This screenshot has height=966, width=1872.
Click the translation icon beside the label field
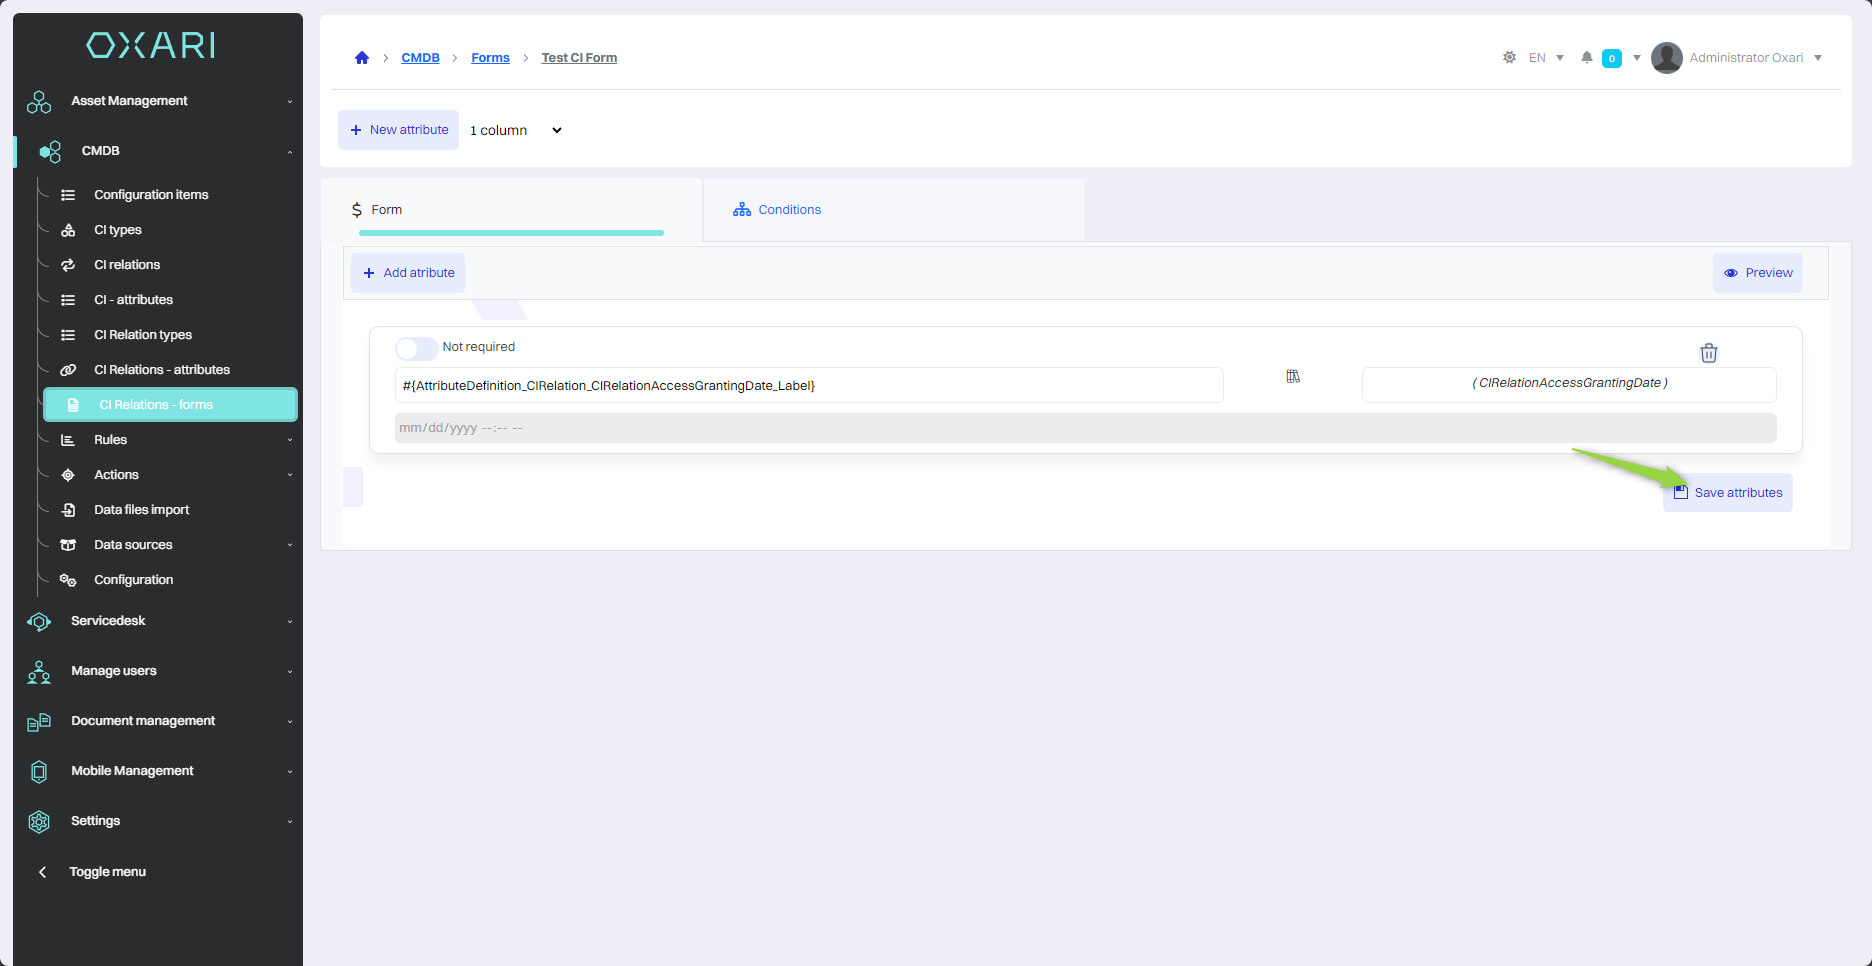click(x=1292, y=377)
